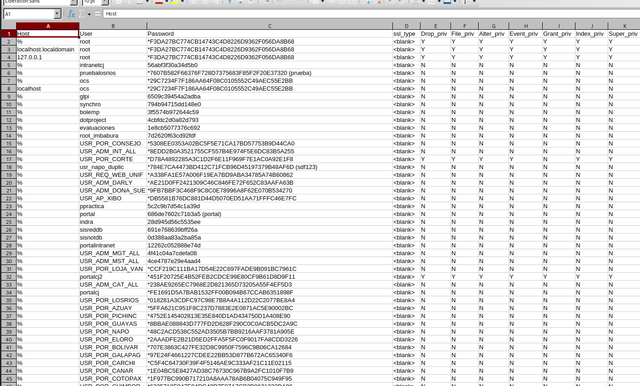Select the dotproject user cell
Image resolution: width=640 pixels, height=386 pixels.
click(x=113, y=120)
